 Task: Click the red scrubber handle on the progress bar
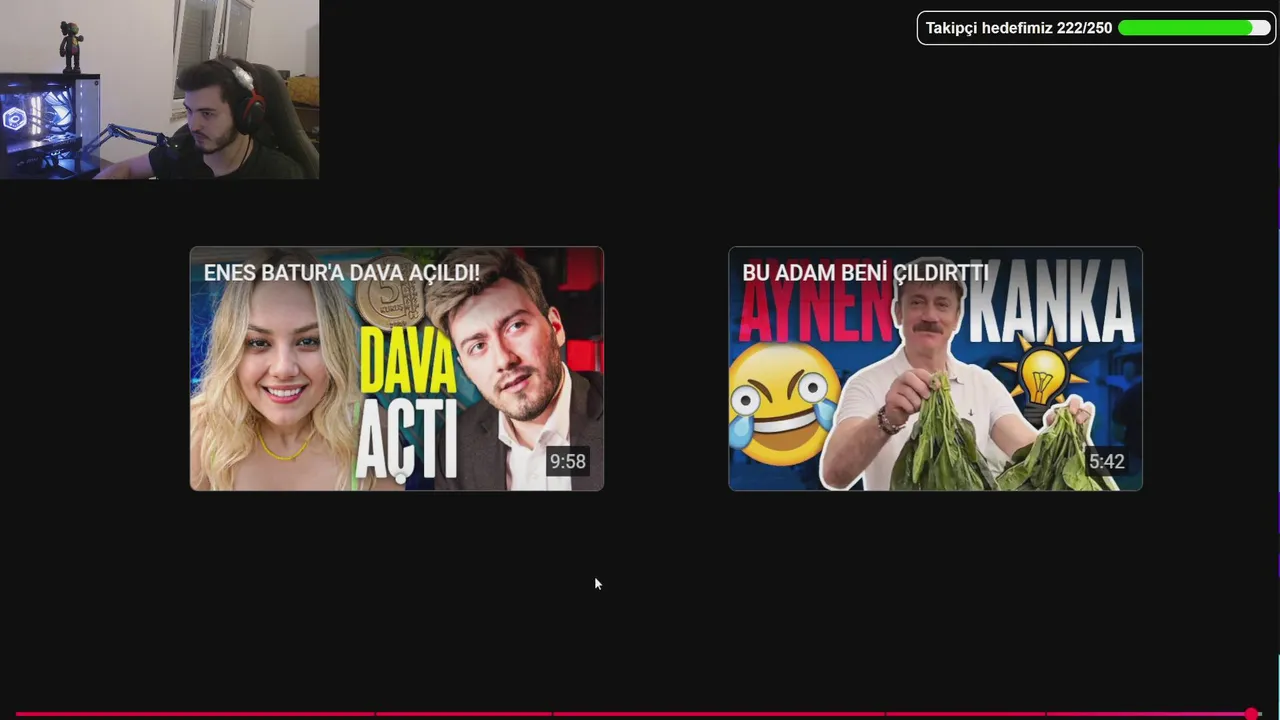tap(1251, 714)
